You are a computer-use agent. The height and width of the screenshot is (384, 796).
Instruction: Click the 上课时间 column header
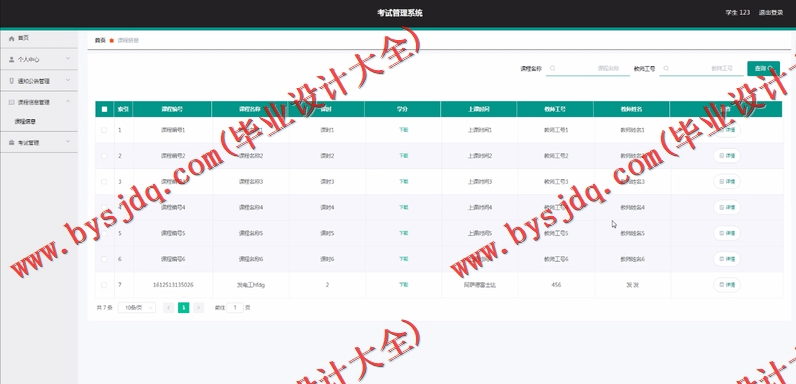[x=479, y=109]
